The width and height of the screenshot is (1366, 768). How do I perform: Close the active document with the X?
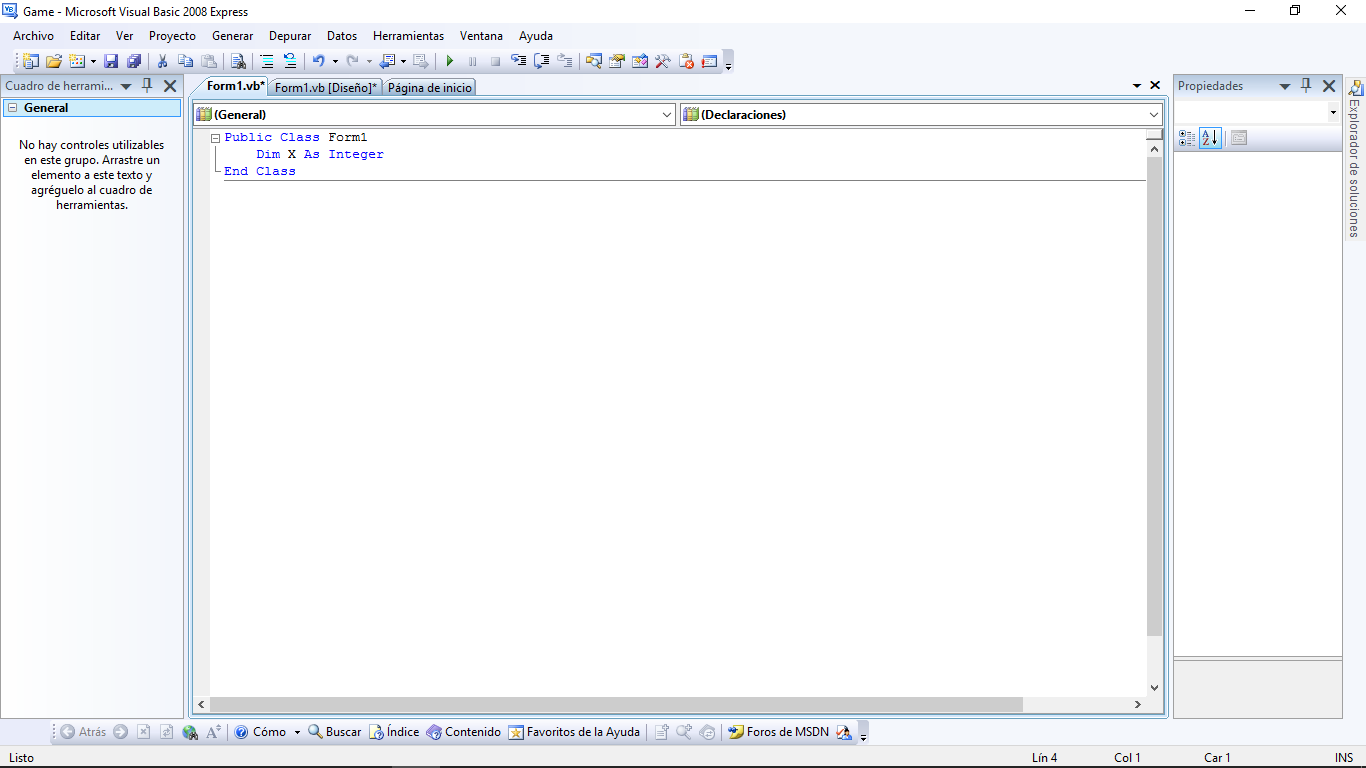point(1155,86)
